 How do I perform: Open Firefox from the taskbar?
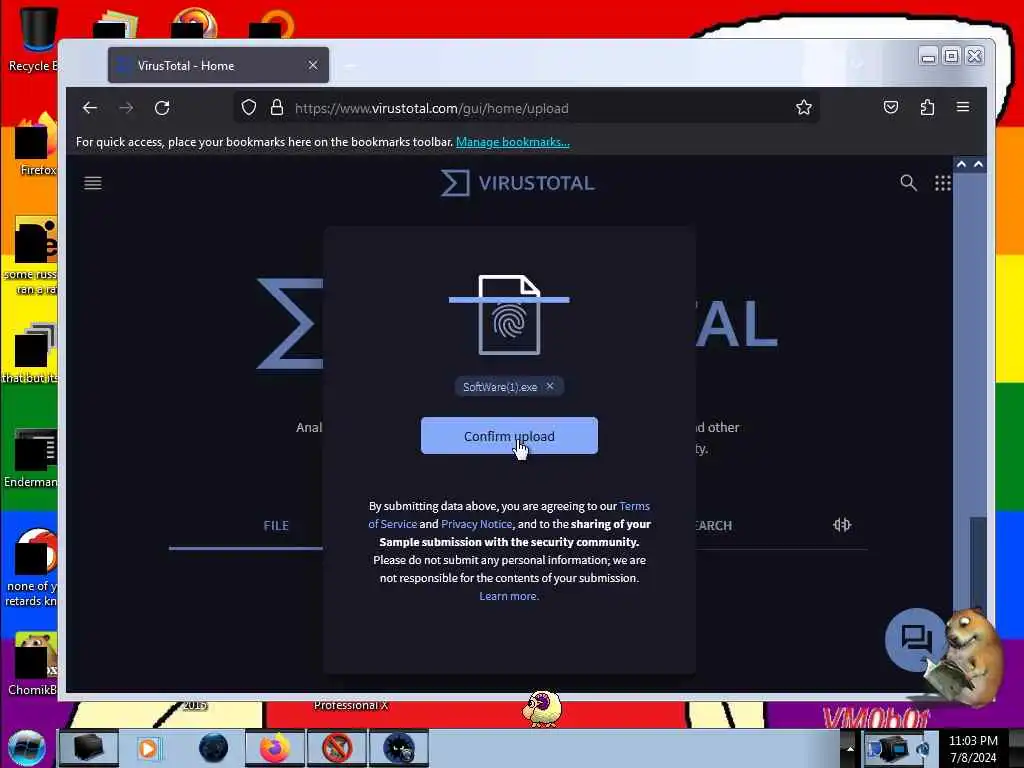275,748
